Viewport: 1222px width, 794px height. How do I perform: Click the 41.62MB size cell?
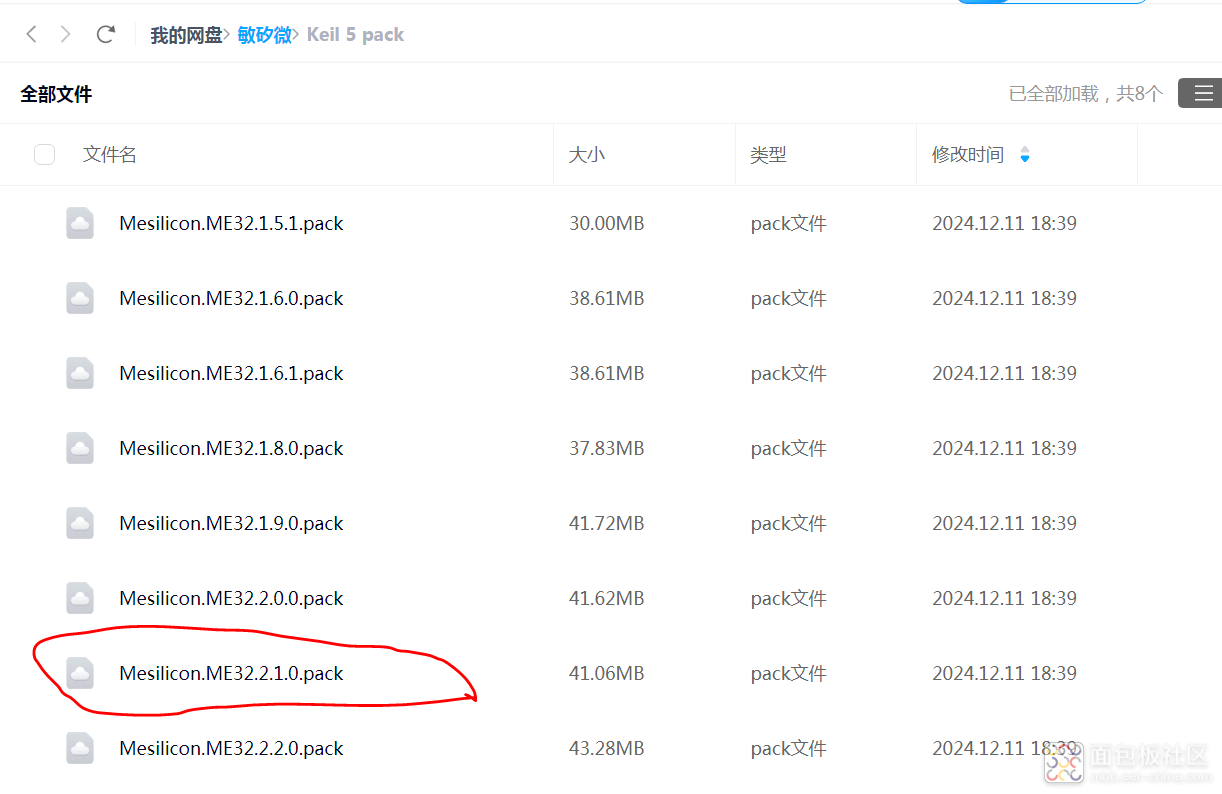[x=607, y=598]
